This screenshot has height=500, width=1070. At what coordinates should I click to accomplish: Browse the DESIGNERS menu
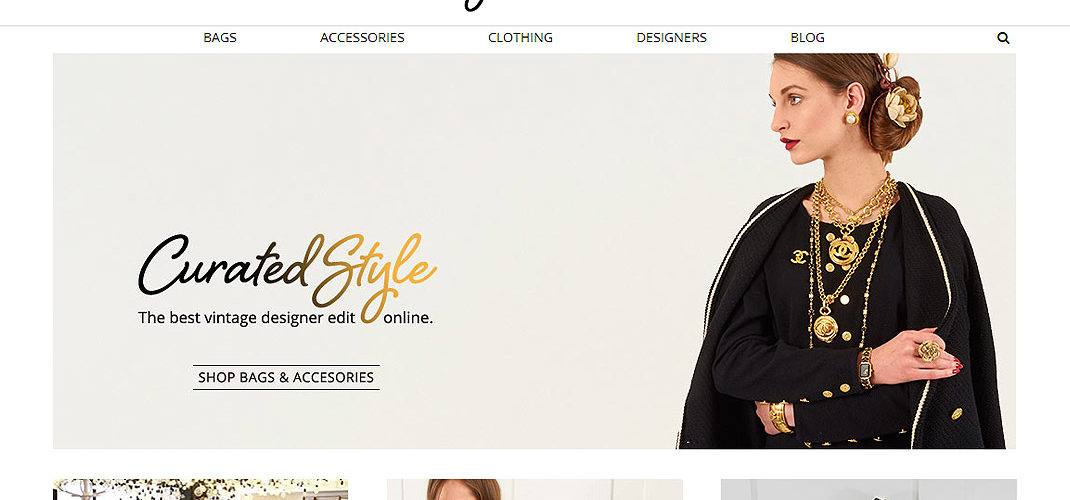671,38
